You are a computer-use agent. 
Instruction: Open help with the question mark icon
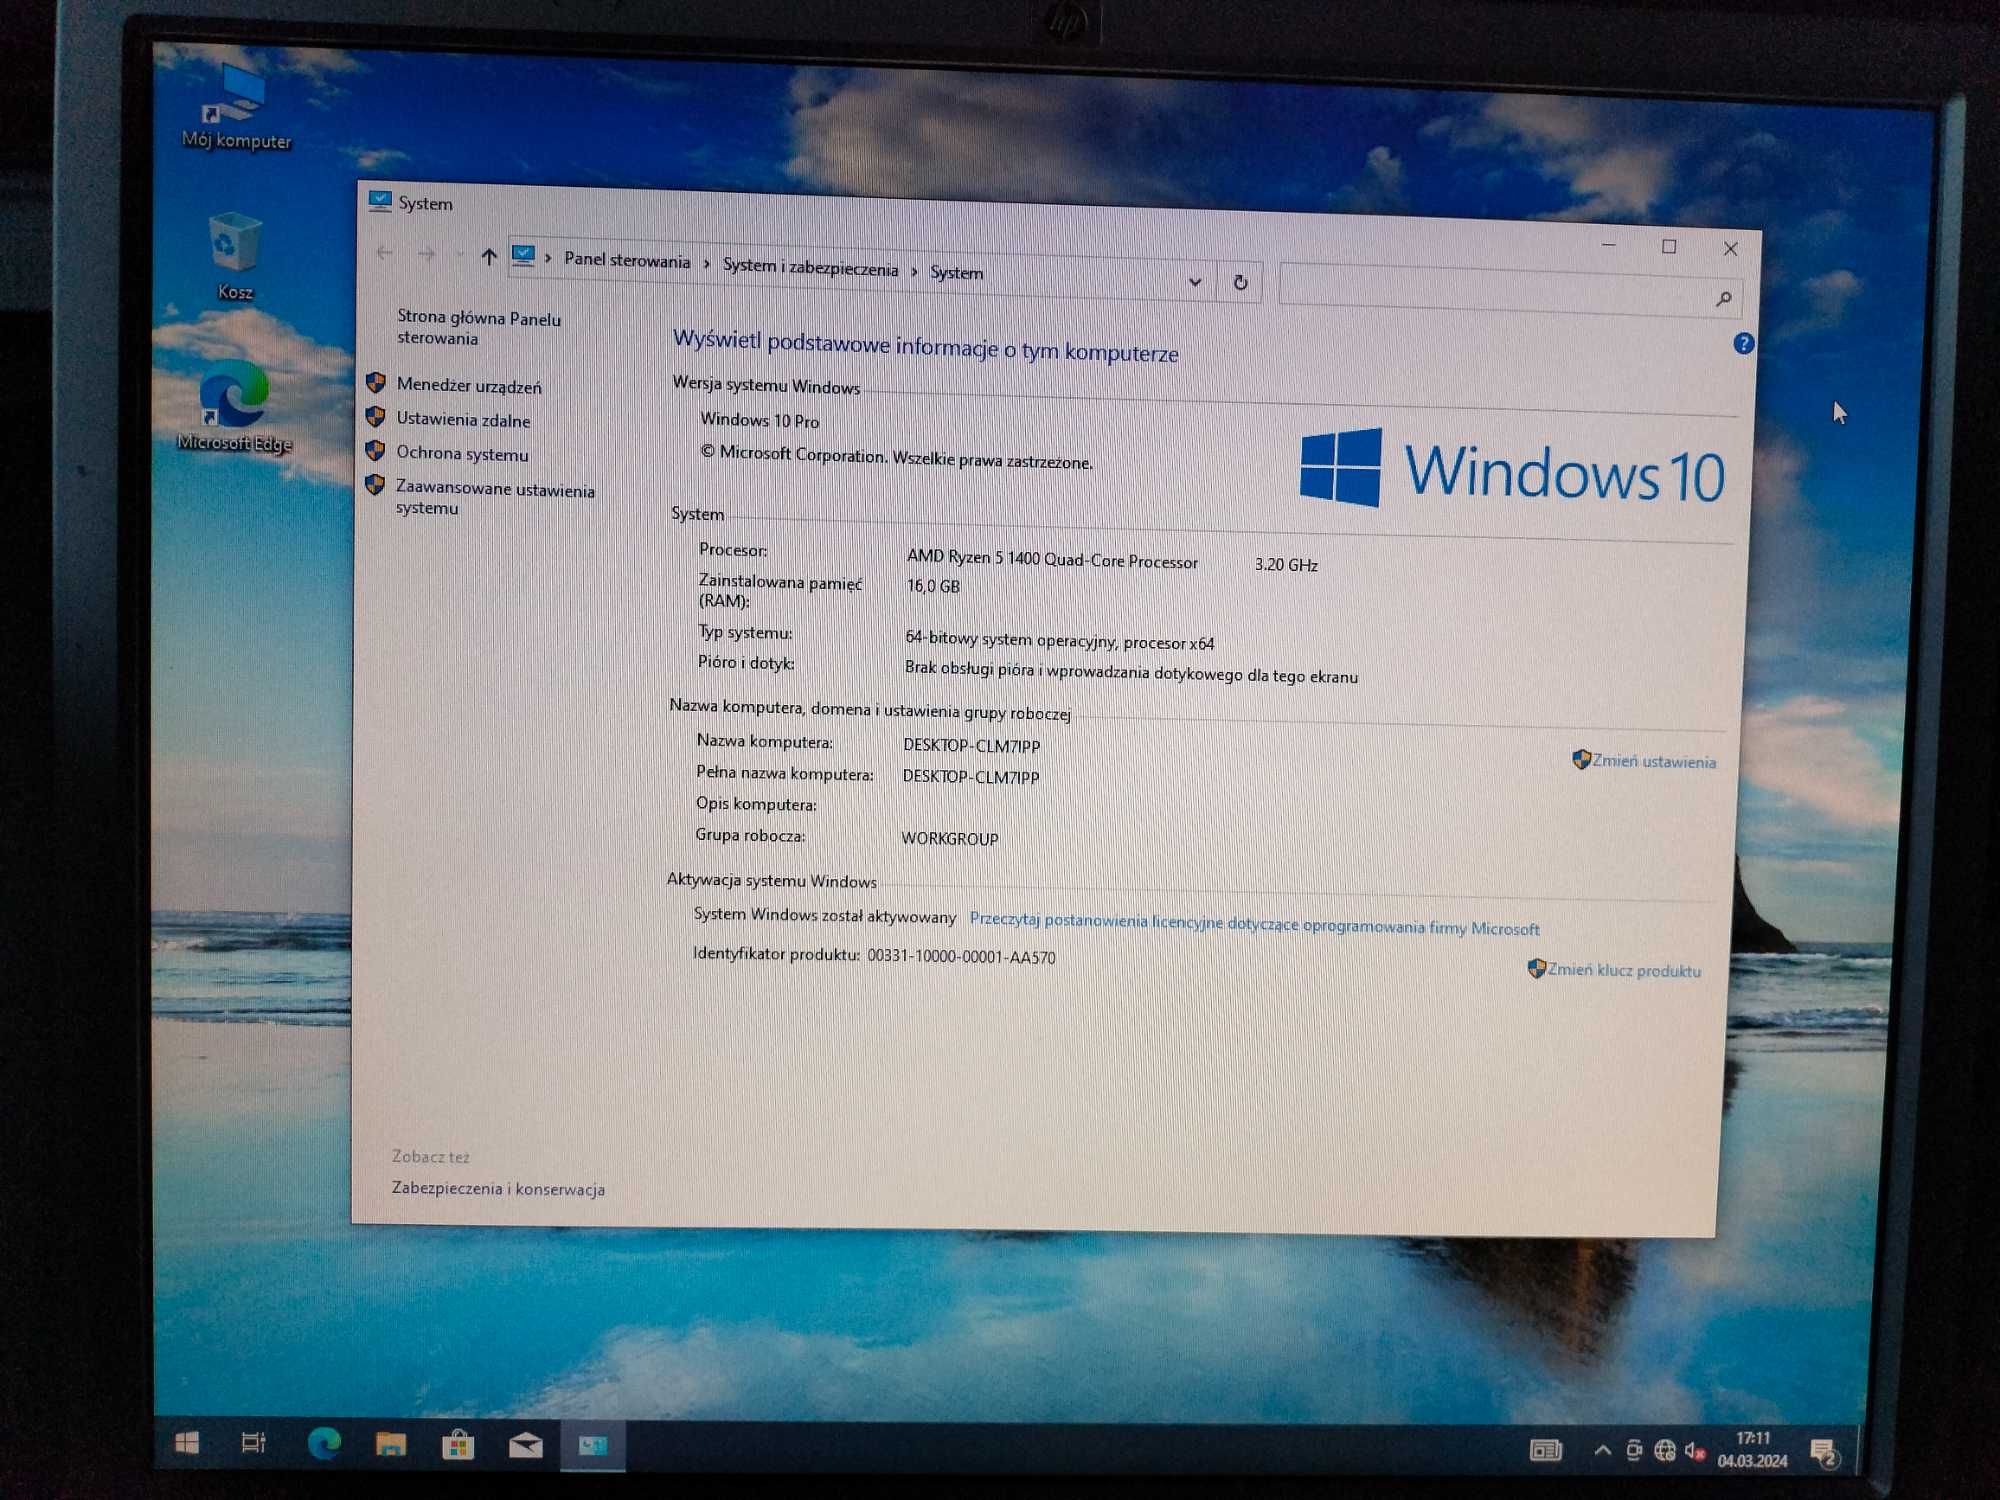[x=1743, y=344]
